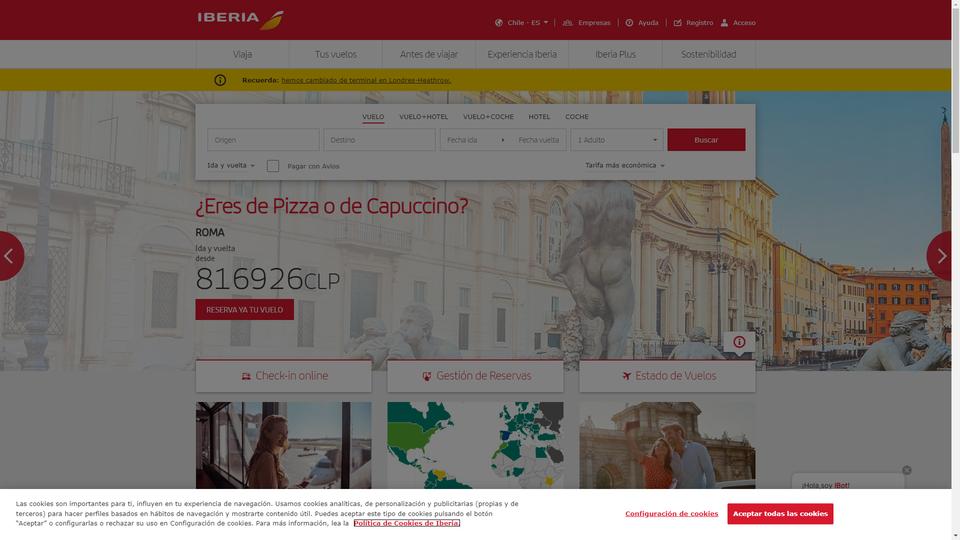Close the iBot chat bubble
This screenshot has height=540, width=960.
(x=907, y=470)
